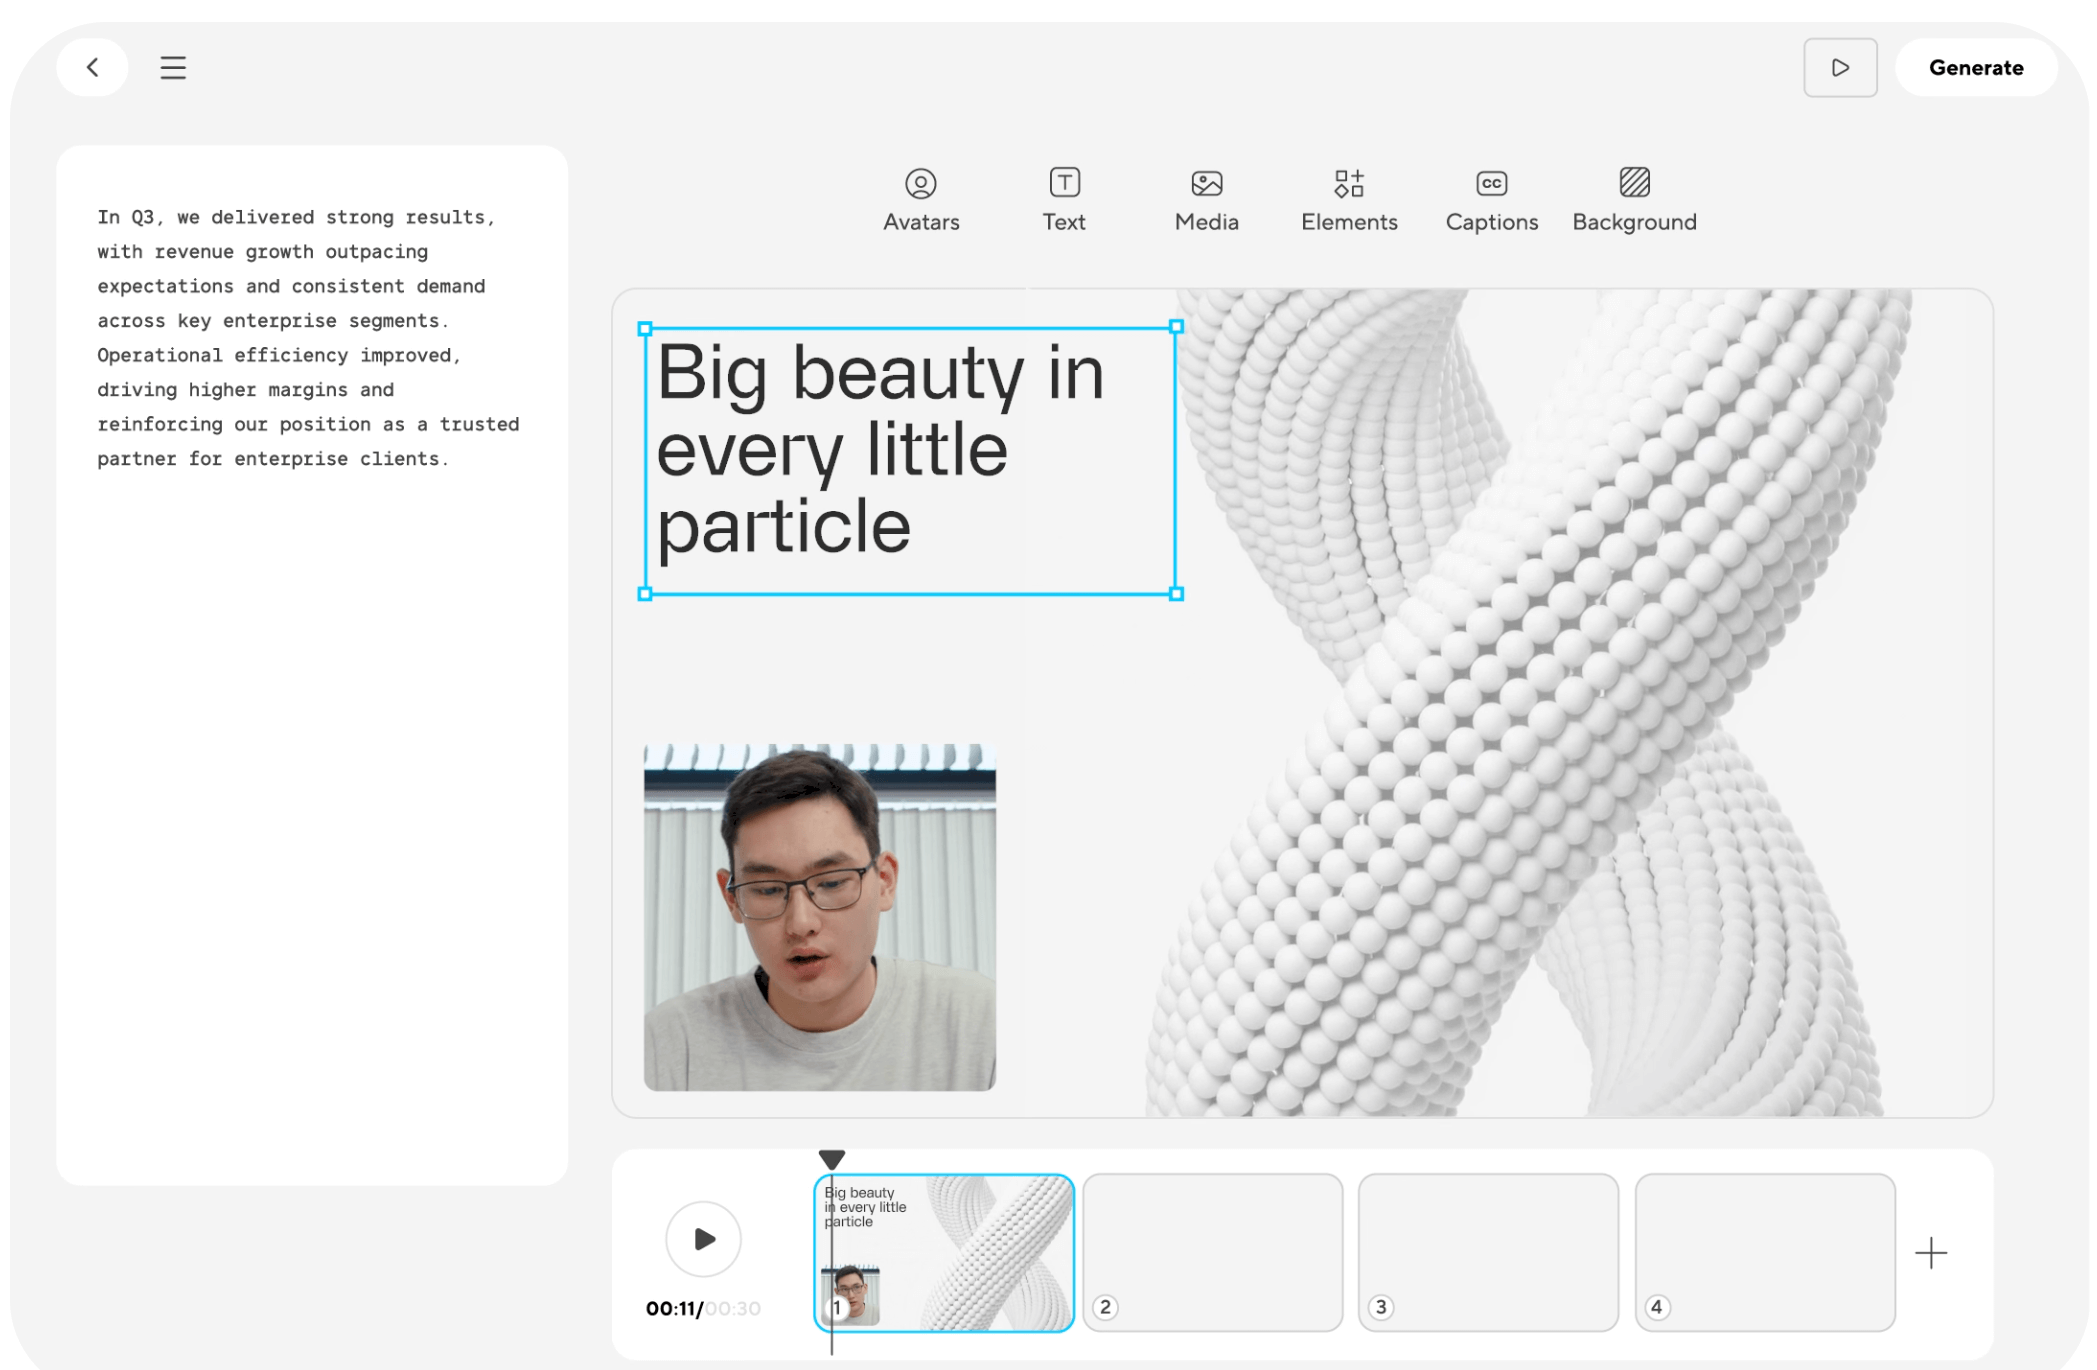This screenshot has width=2097, height=1370.
Task: Click the back arrow button
Action: [93, 67]
